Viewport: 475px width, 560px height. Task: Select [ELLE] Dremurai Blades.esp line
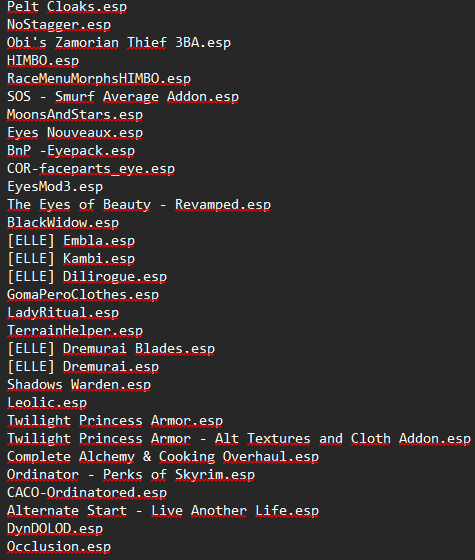click(x=111, y=349)
